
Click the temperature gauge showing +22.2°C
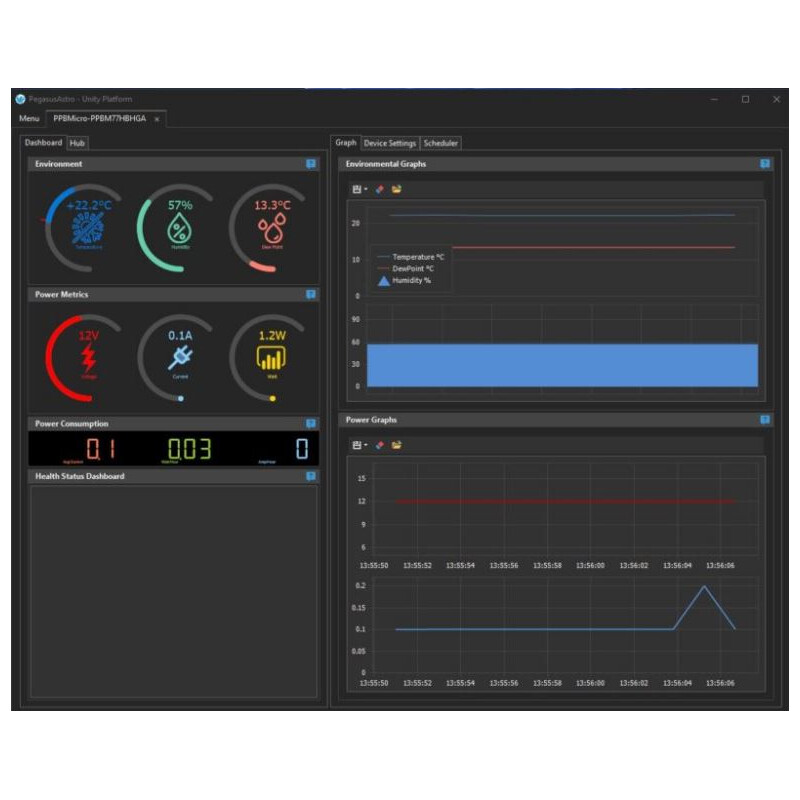click(87, 227)
